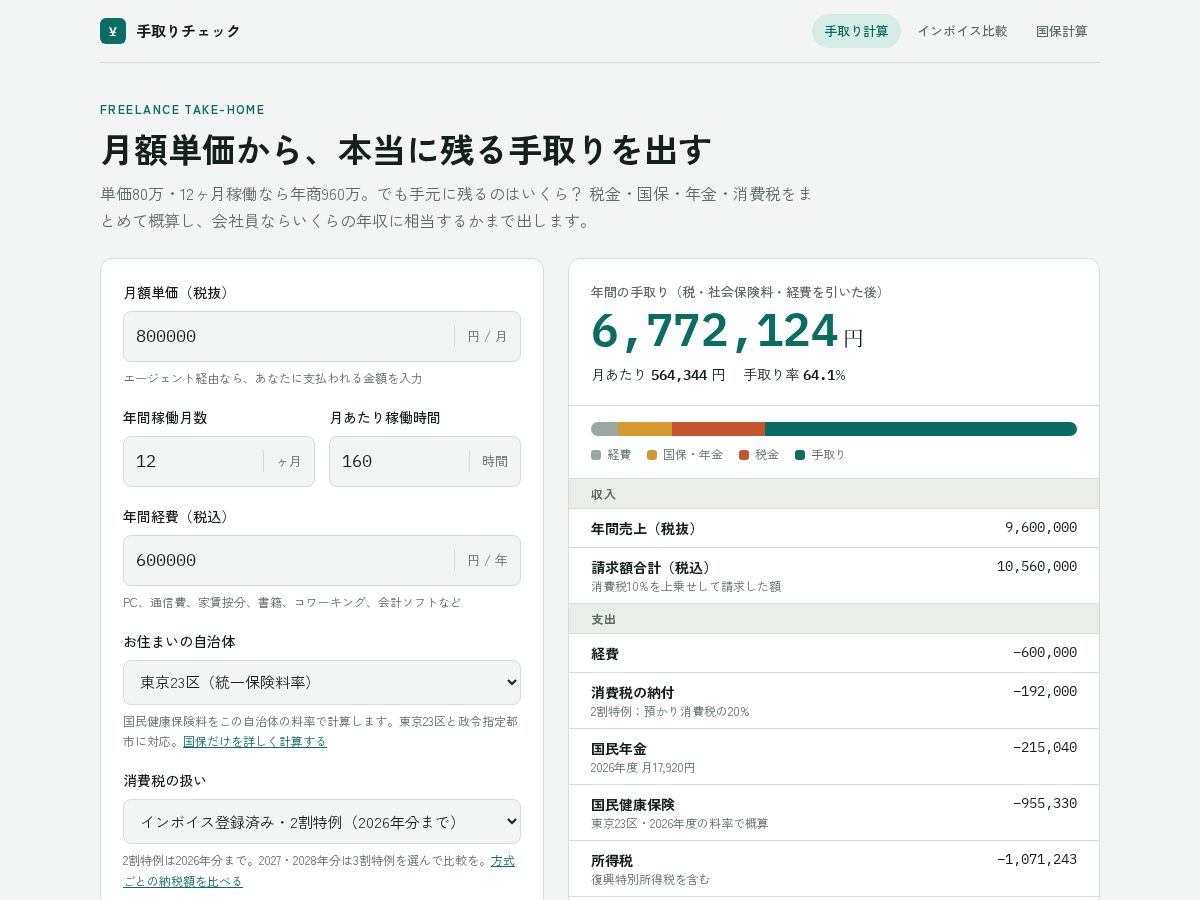Image resolution: width=1200 pixels, height=900 pixels.
Task: Follow the 国保だけを詳しく計算する link
Action: [x=255, y=741]
